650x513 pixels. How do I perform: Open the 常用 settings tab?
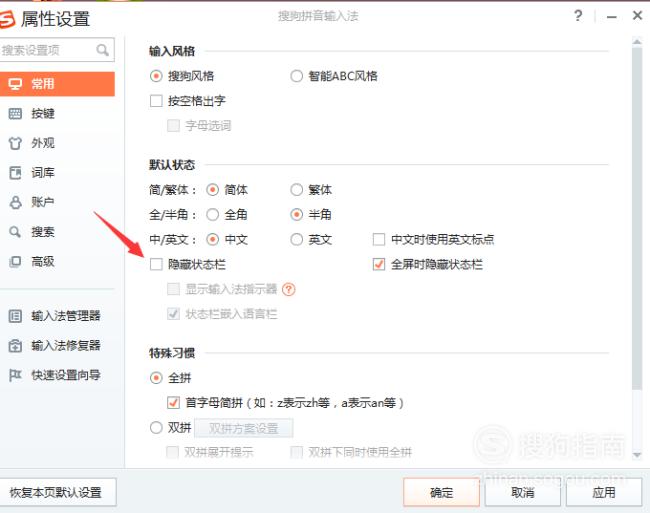[x=57, y=84]
